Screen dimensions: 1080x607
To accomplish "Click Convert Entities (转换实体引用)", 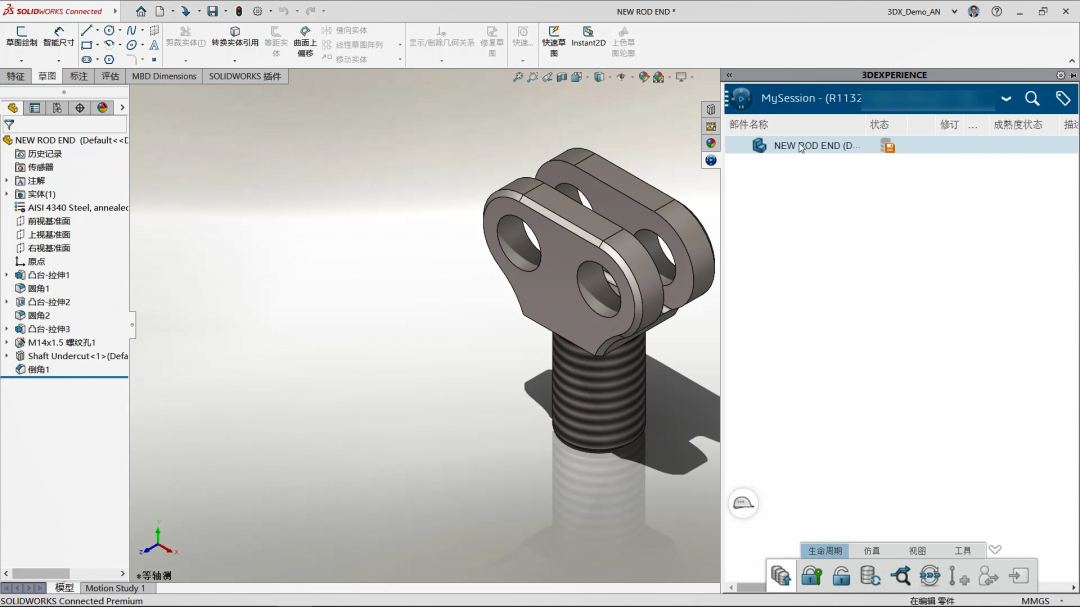I will pyautogui.click(x=235, y=37).
